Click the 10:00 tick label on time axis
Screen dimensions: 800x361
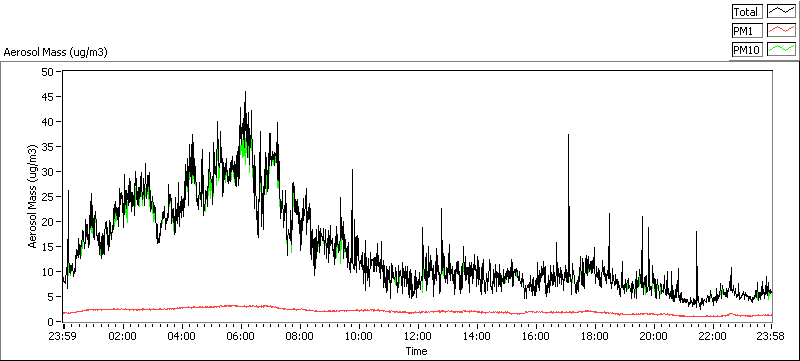pos(359,337)
